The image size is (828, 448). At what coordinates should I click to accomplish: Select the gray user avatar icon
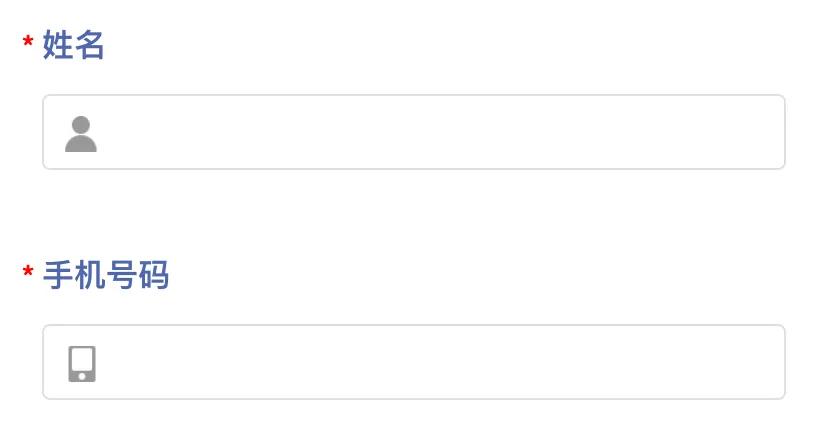81,134
